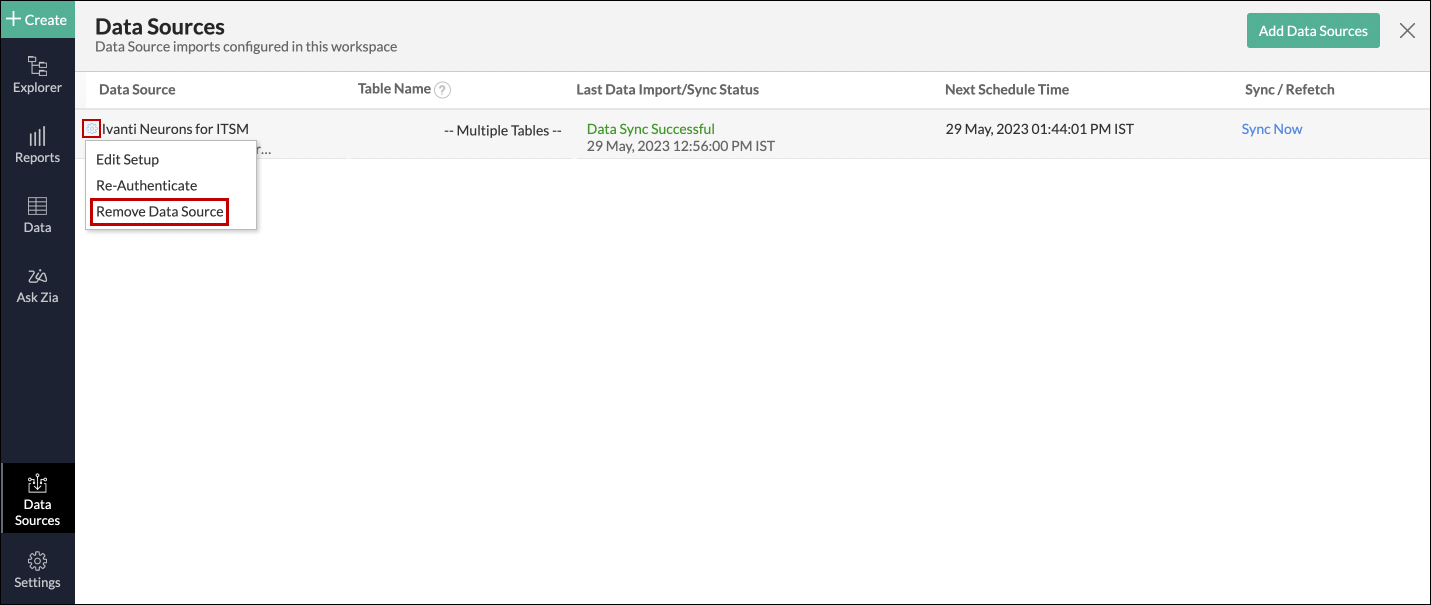This screenshot has height=605, width=1431.
Task: Click the Last Data Import/Sync Status header
Action: pyautogui.click(x=667, y=89)
